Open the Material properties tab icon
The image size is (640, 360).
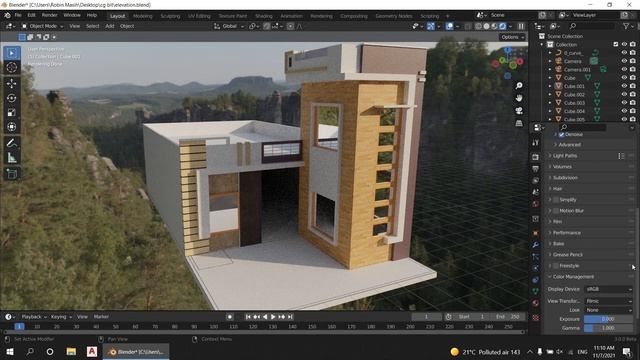[x=536, y=303]
